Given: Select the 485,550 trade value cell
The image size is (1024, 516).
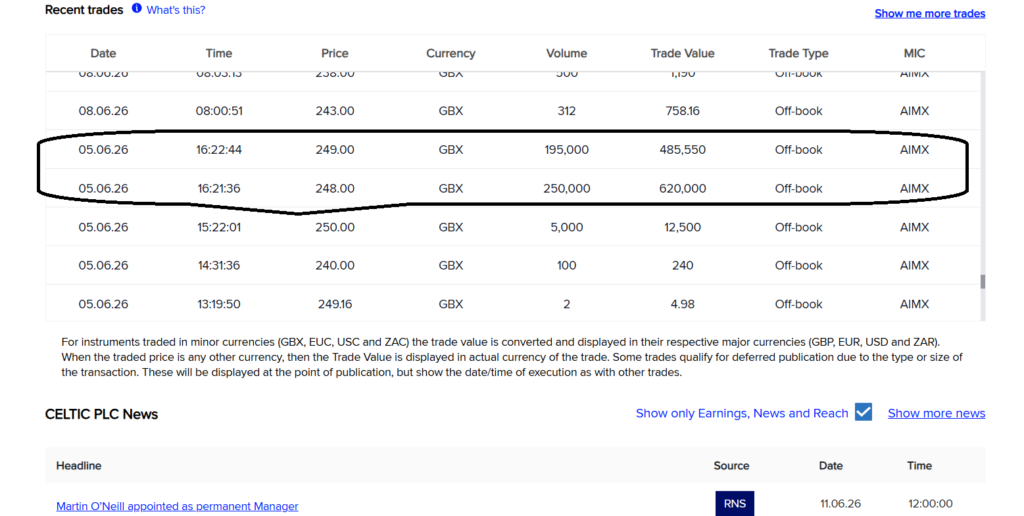Looking at the screenshot, I should pos(682,150).
